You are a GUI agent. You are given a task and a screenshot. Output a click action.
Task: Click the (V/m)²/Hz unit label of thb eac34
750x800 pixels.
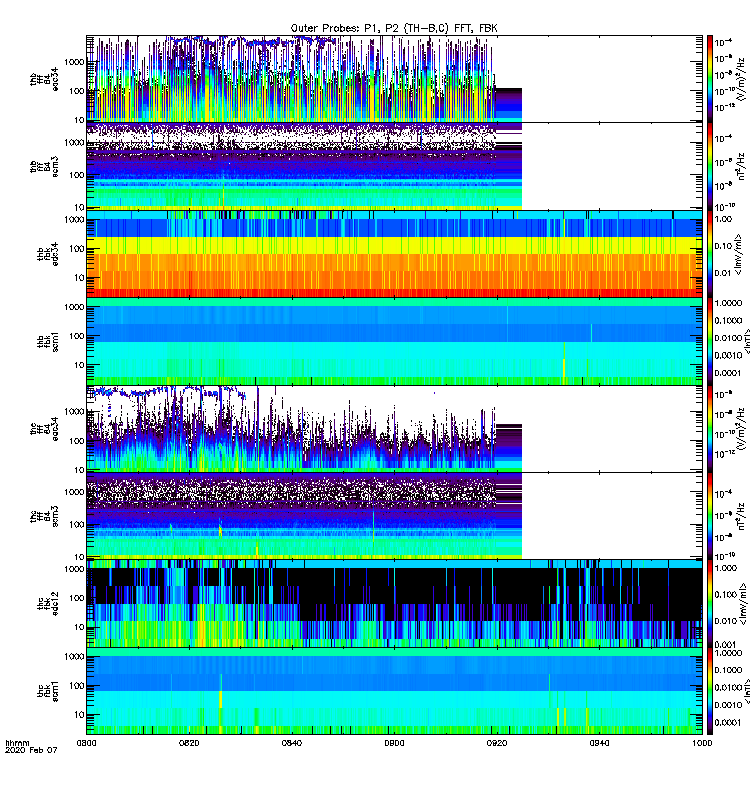[741, 79]
